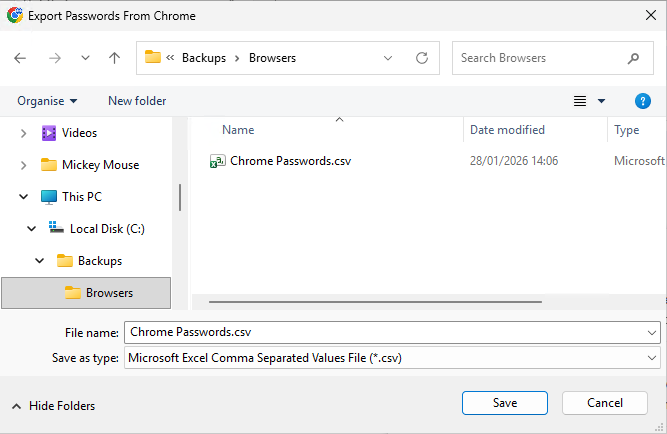The height and width of the screenshot is (434, 667).
Task: Click the CSV file's Excel icon
Action: point(217,161)
